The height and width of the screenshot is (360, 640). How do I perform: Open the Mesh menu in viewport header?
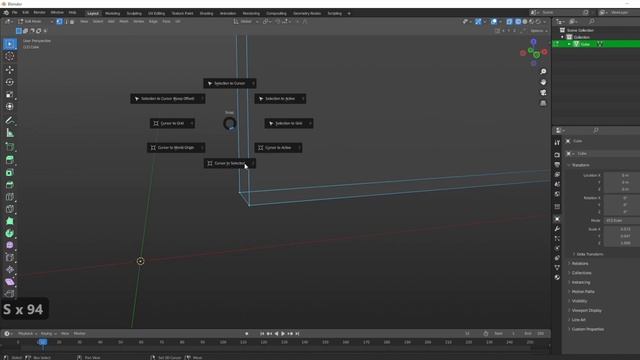click(x=124, y=21)
